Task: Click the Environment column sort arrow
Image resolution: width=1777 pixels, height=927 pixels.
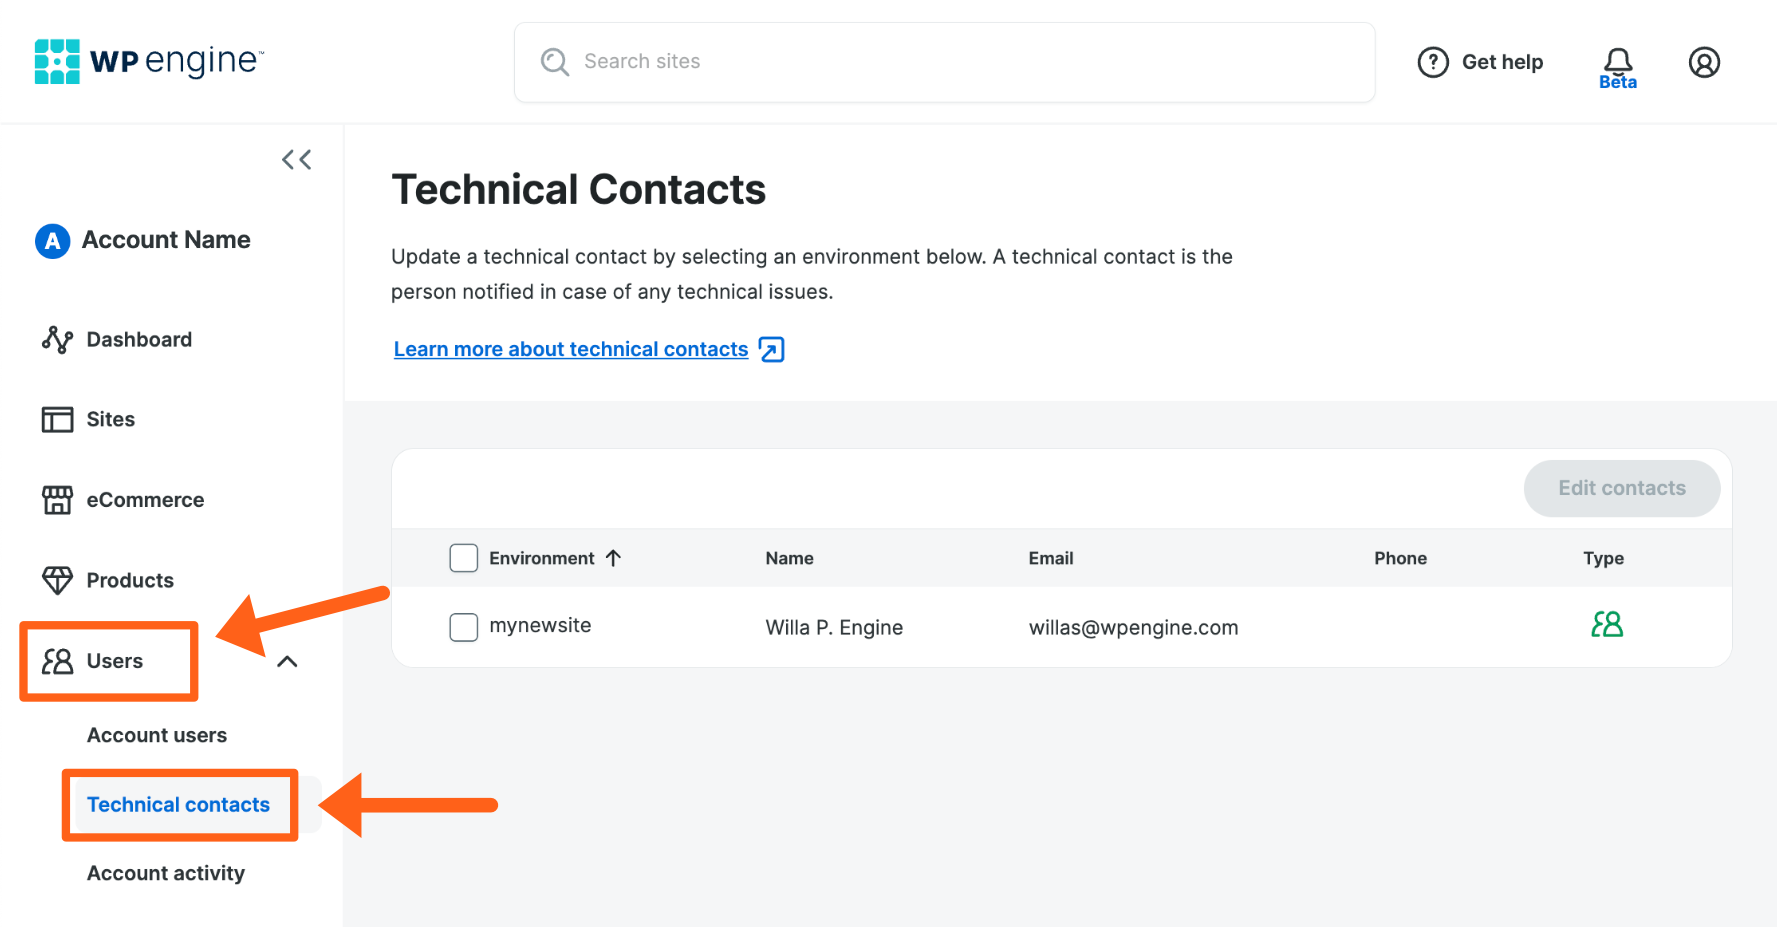Action: coord(614,558)
